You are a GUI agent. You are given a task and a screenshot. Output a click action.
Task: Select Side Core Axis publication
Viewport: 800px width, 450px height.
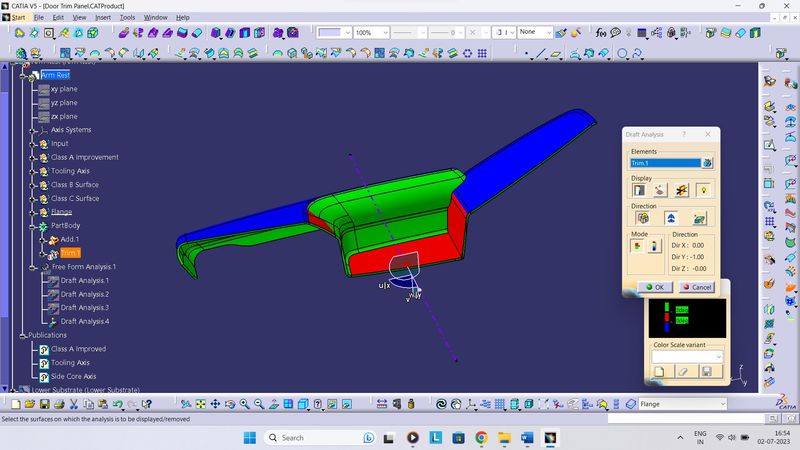pyautogui.click(x=73, y=377)
